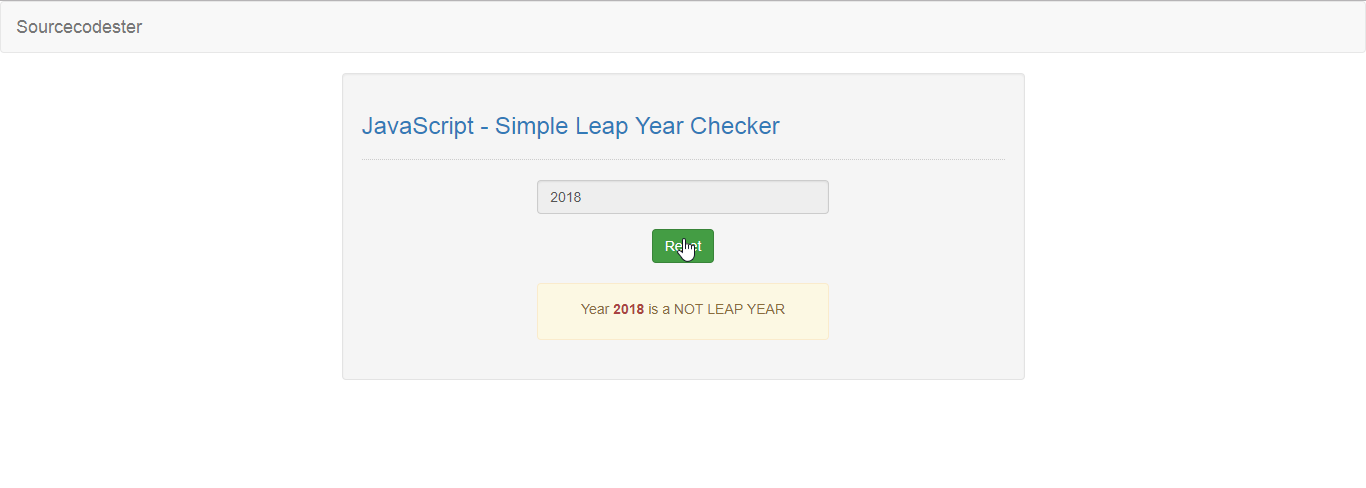Click white page area below the panel

[x=683, y=435]
